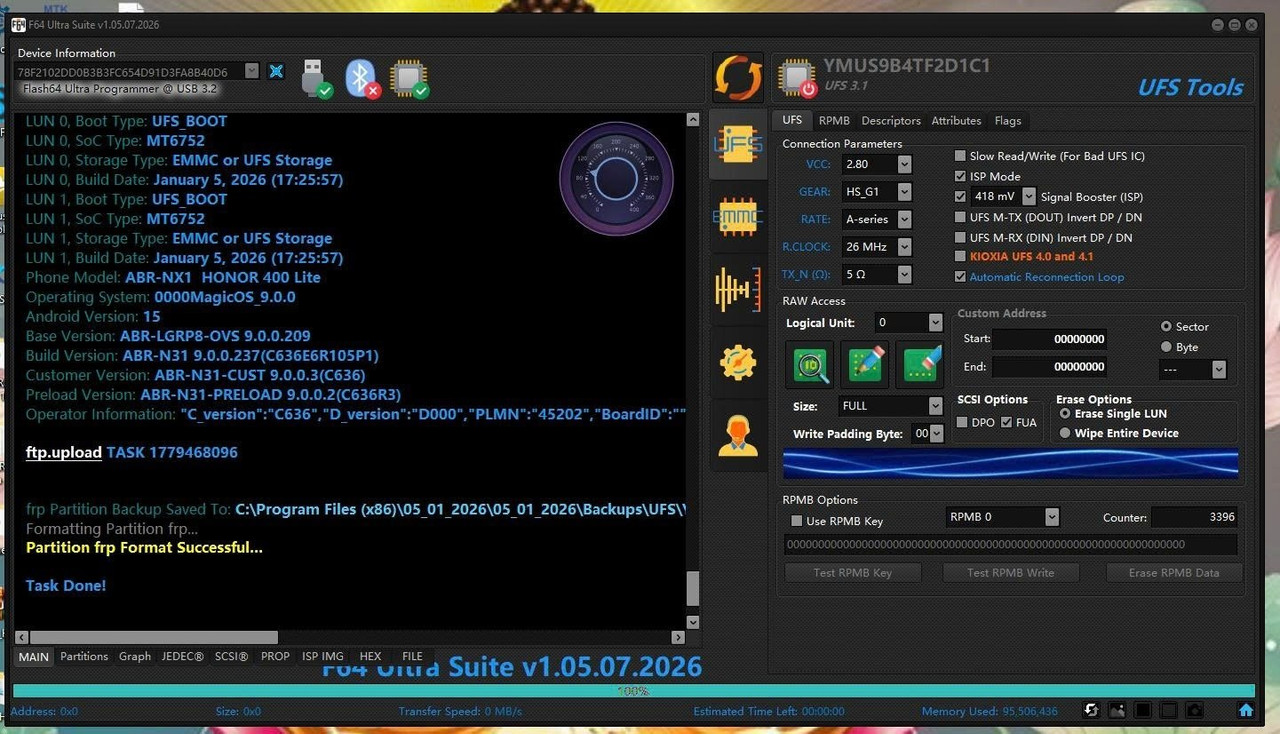
Task: Switch to the RPMB tab
Action: tap(834, 120)
